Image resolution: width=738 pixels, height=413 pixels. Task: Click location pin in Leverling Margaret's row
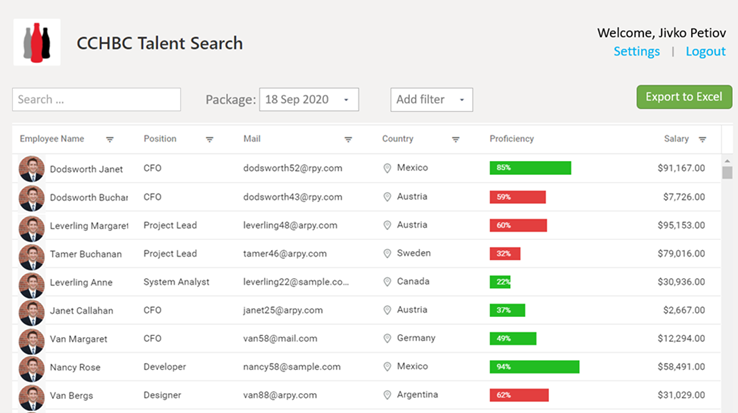[x=387, y=226]
